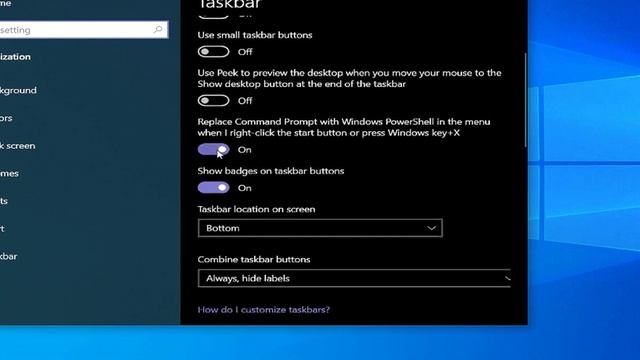Click the Show badges on taskbar buttons label

[271, 171]
